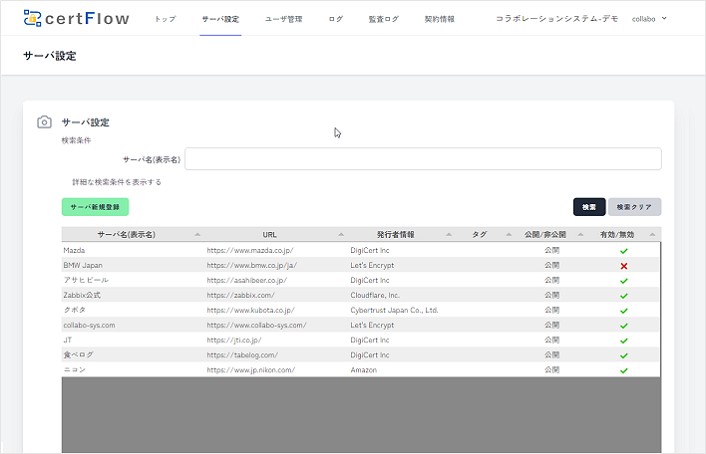
Task: Click 公開 in the ニコン row
Action: click(552, 370)
